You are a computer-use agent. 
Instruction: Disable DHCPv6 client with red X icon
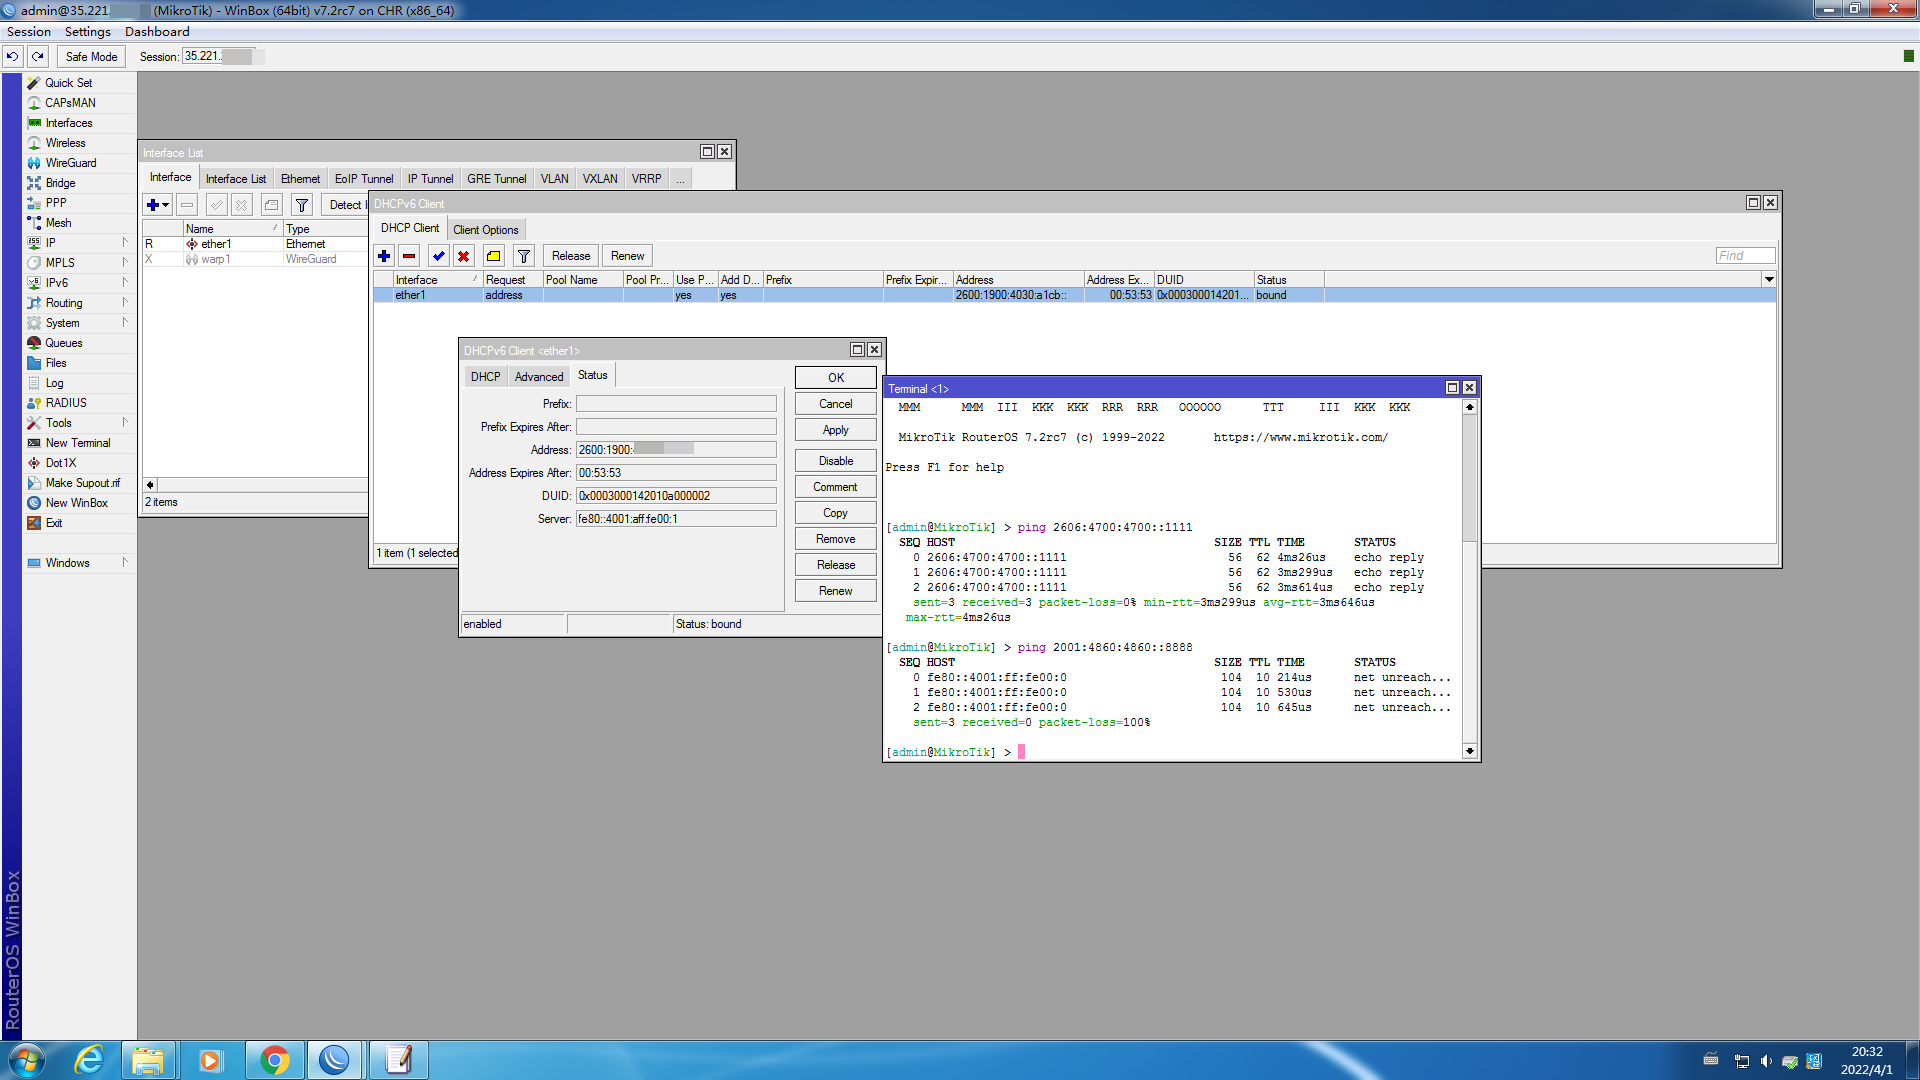click(x=464, y=256)
